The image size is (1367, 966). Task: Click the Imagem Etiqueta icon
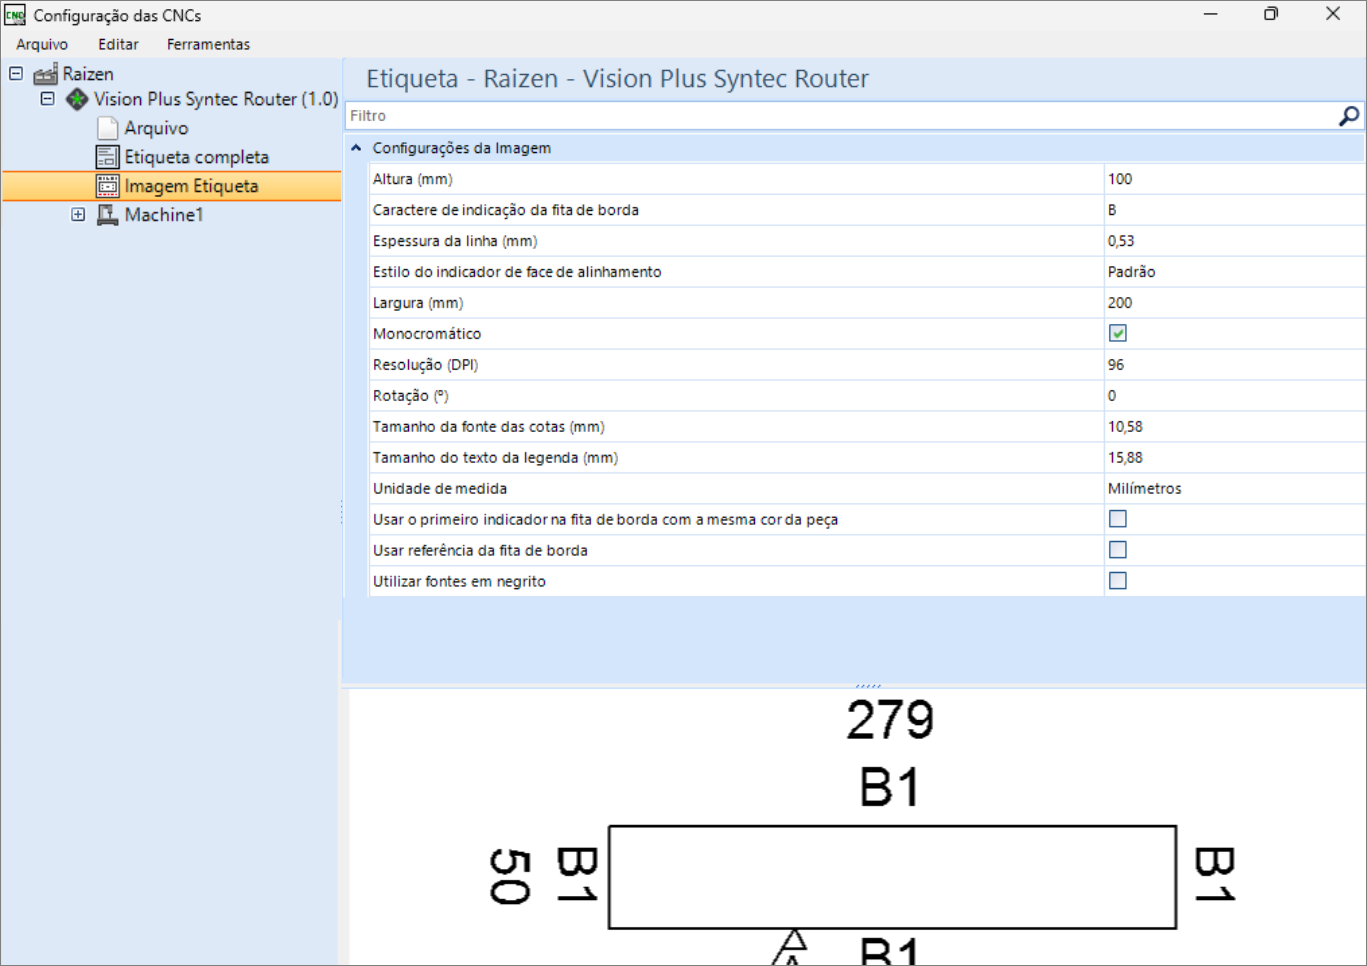tap(108, 186)
